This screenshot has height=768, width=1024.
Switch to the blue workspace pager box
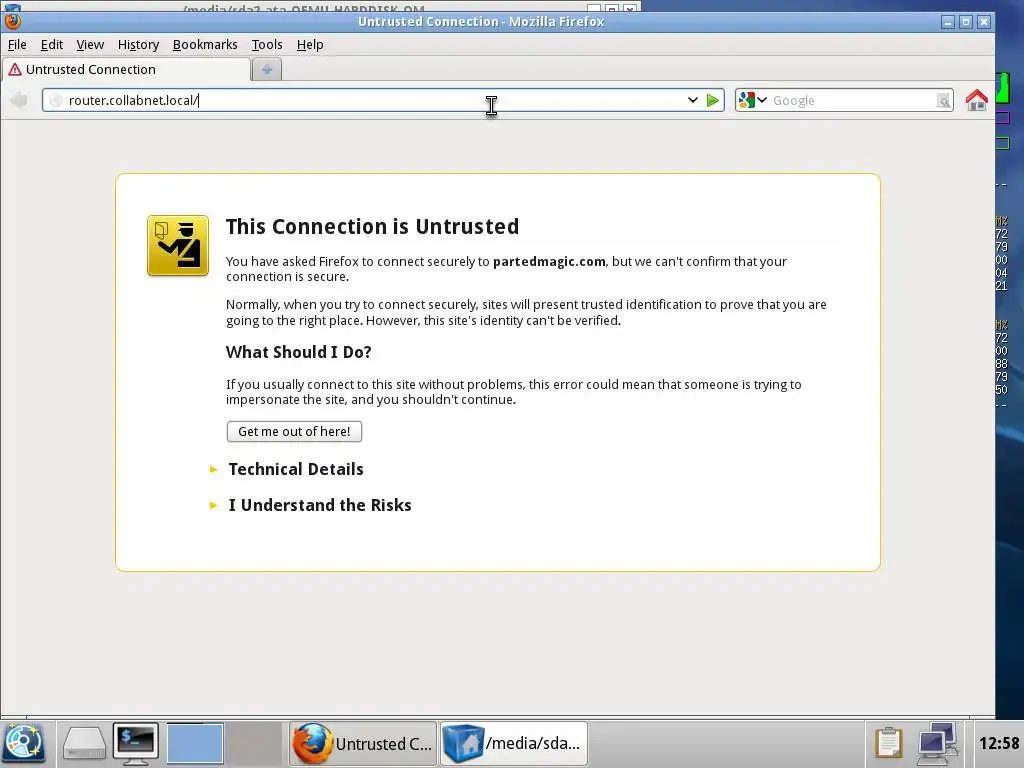pyautogui.click(x=195, y=743)
